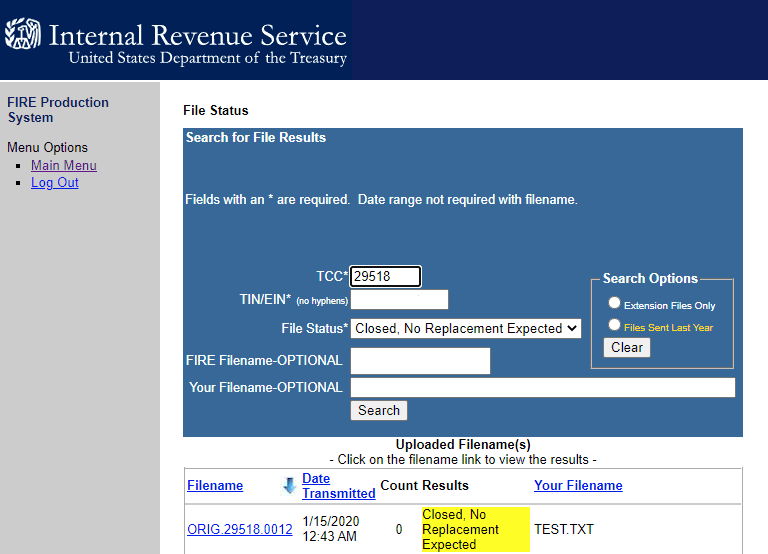Sort by Date Transmitted column header
Image resolution: width=768 pixels, height=554 pixels.
(x=338, y=486)
